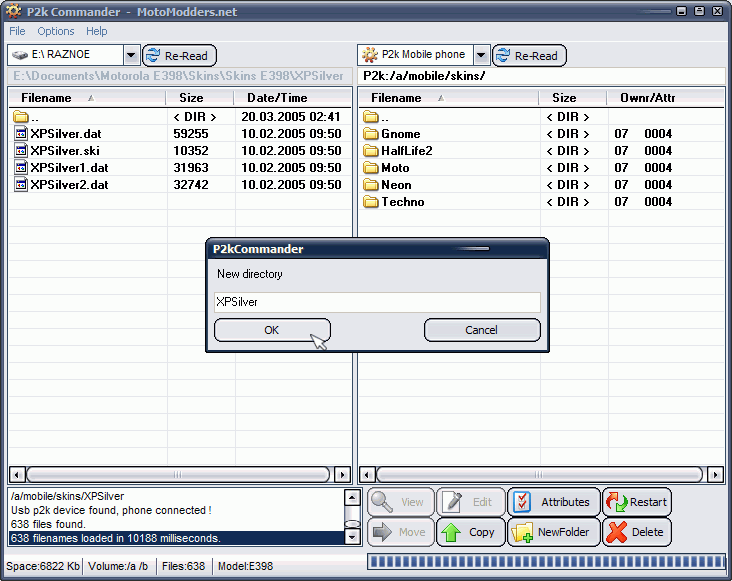
Task: Click the E:\ RAZNOE drive icon
Action: pyautogui.click(x=20, y=55)
